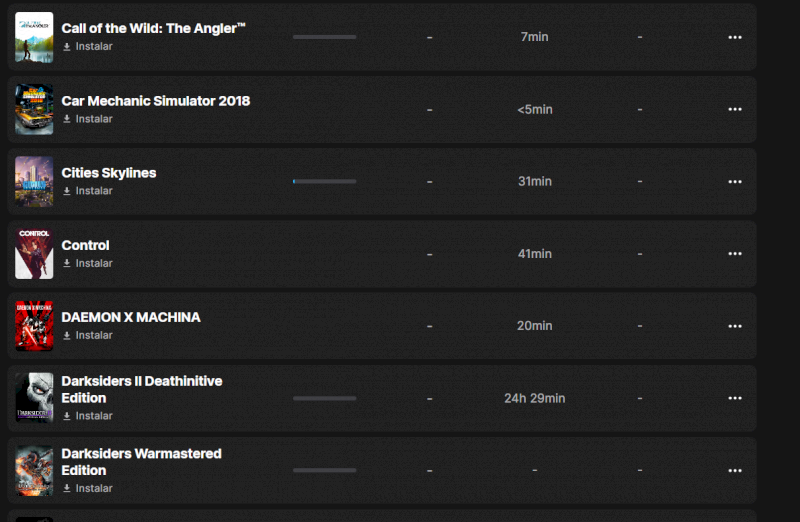Show the three-dot menu for Control

coord(735,254)
